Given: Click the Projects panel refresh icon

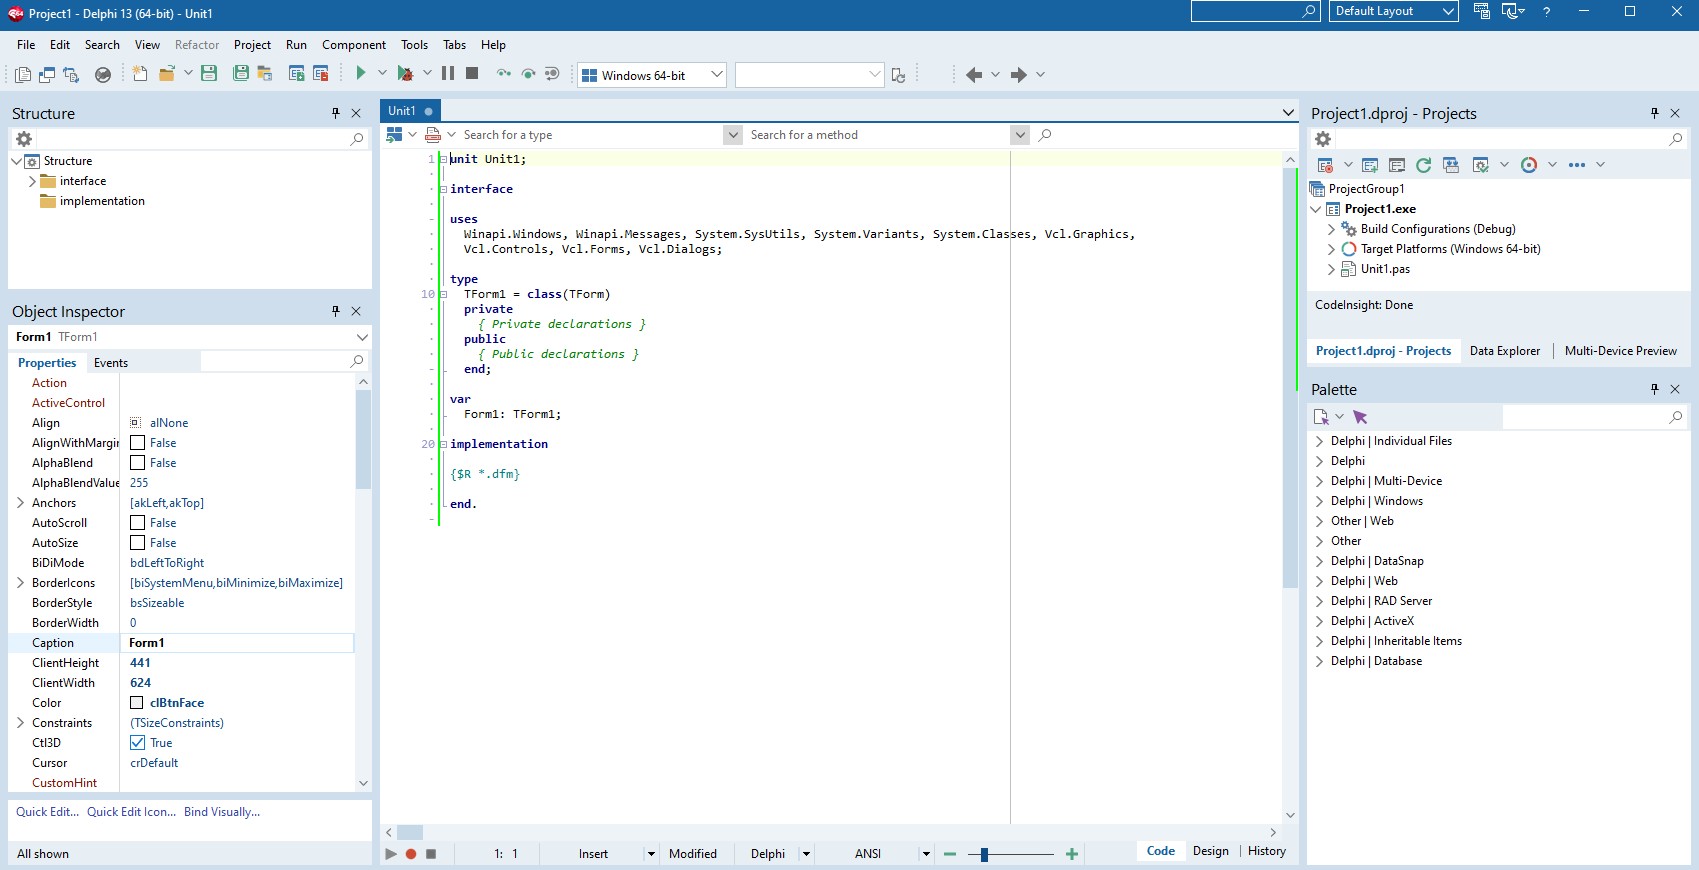Looking at the screenshot, I should [x=1424, y=165].
